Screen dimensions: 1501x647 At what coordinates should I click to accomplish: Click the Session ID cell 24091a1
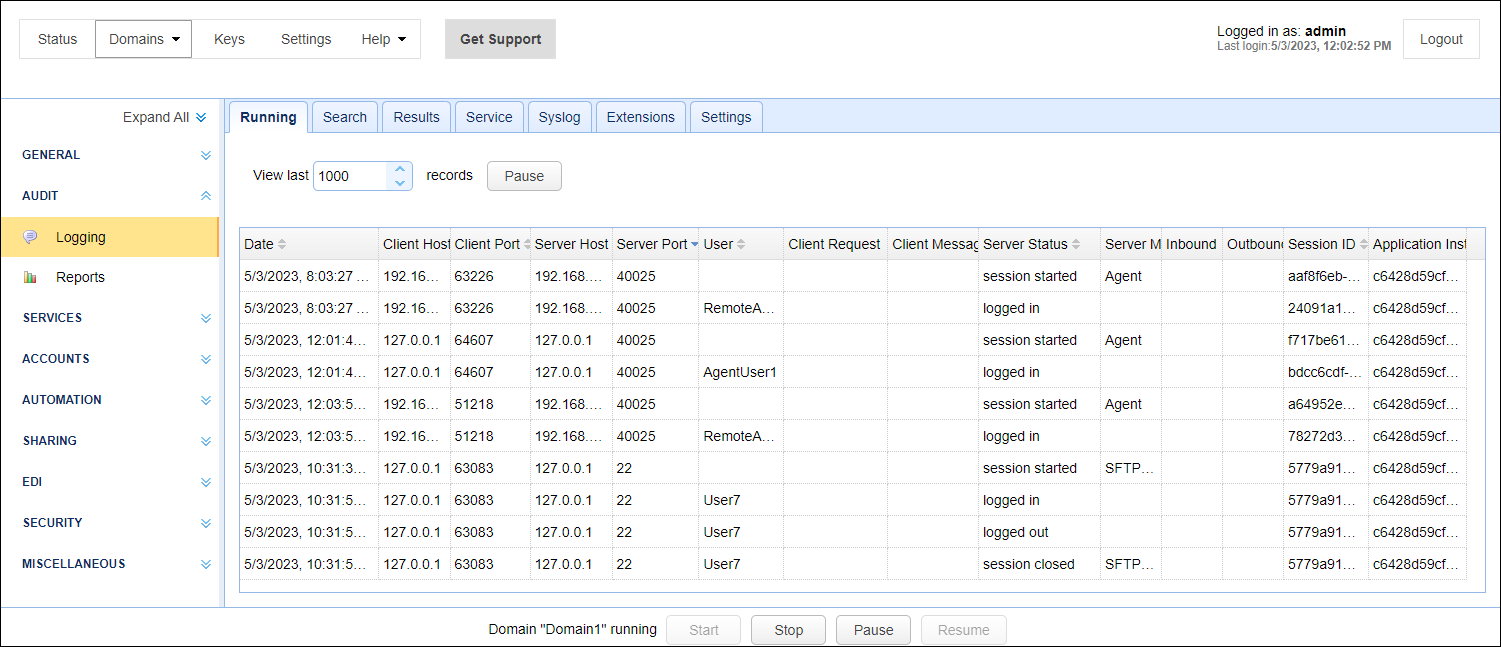pos(1325,308)
